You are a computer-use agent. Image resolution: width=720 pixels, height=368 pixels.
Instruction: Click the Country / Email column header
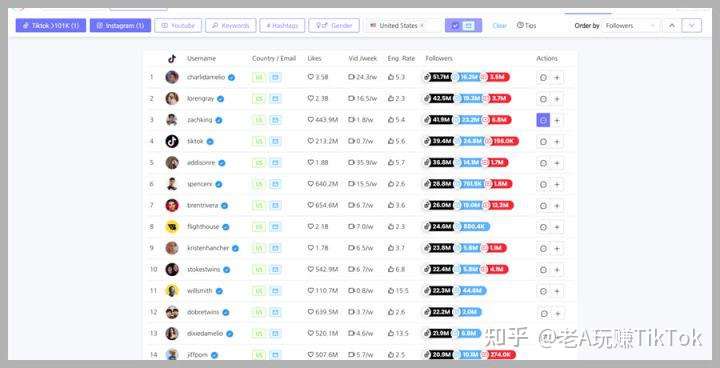click(274, 59)
